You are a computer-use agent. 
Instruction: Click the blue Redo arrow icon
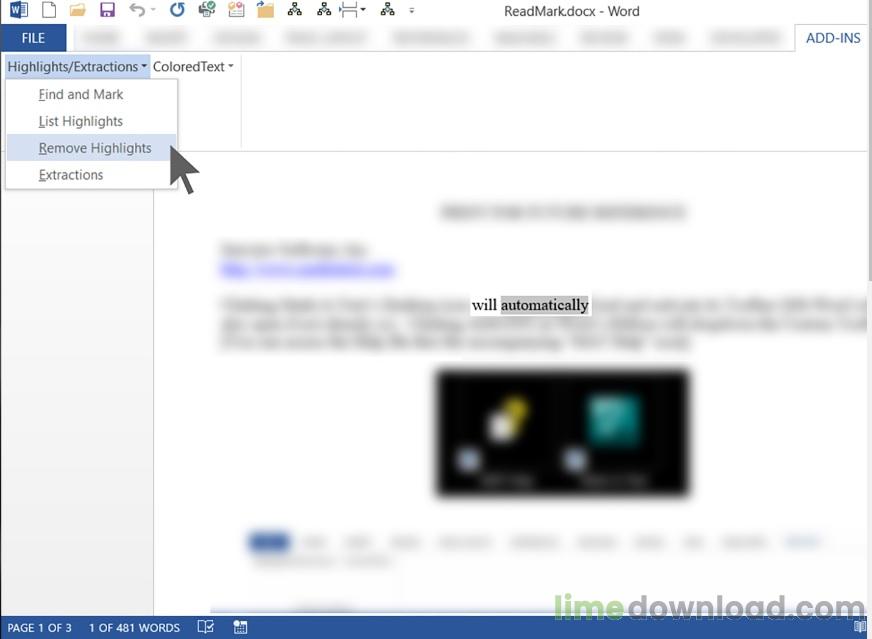pyautogui.click(x=177, y=10)
